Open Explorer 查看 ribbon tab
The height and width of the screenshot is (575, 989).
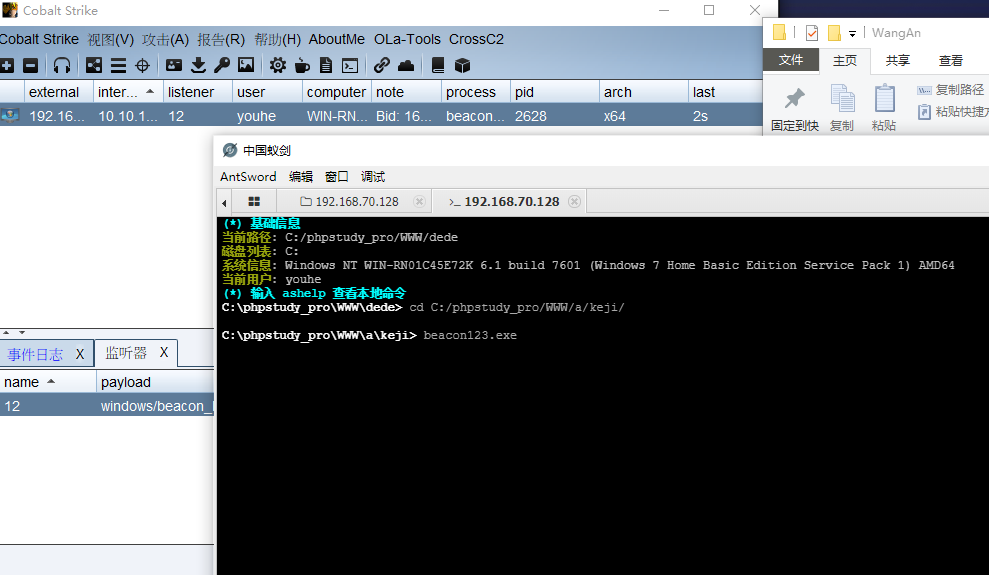[x=951, y=61]
